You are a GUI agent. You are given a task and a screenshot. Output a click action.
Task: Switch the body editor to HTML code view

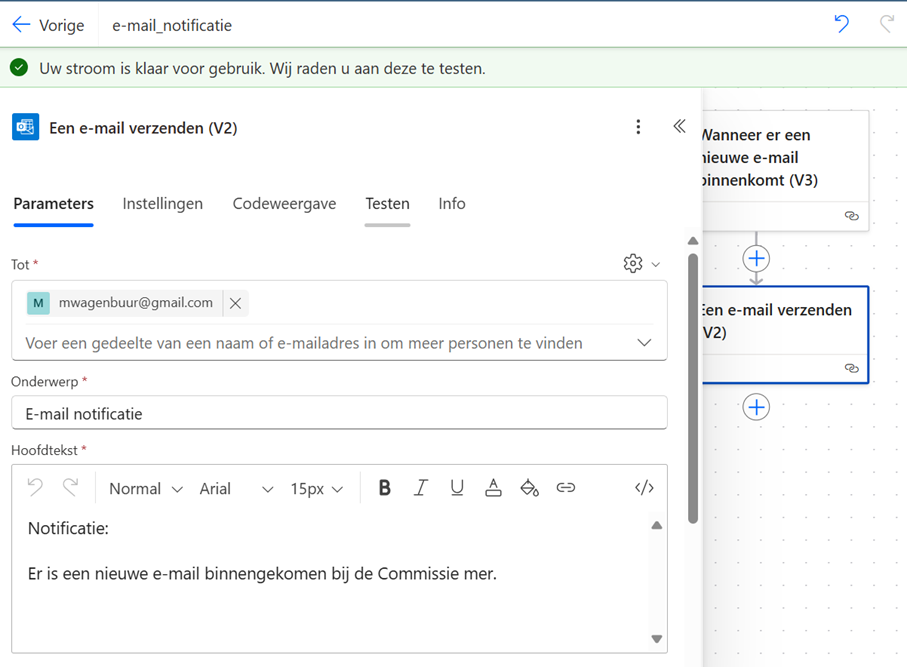coord(644,488)
